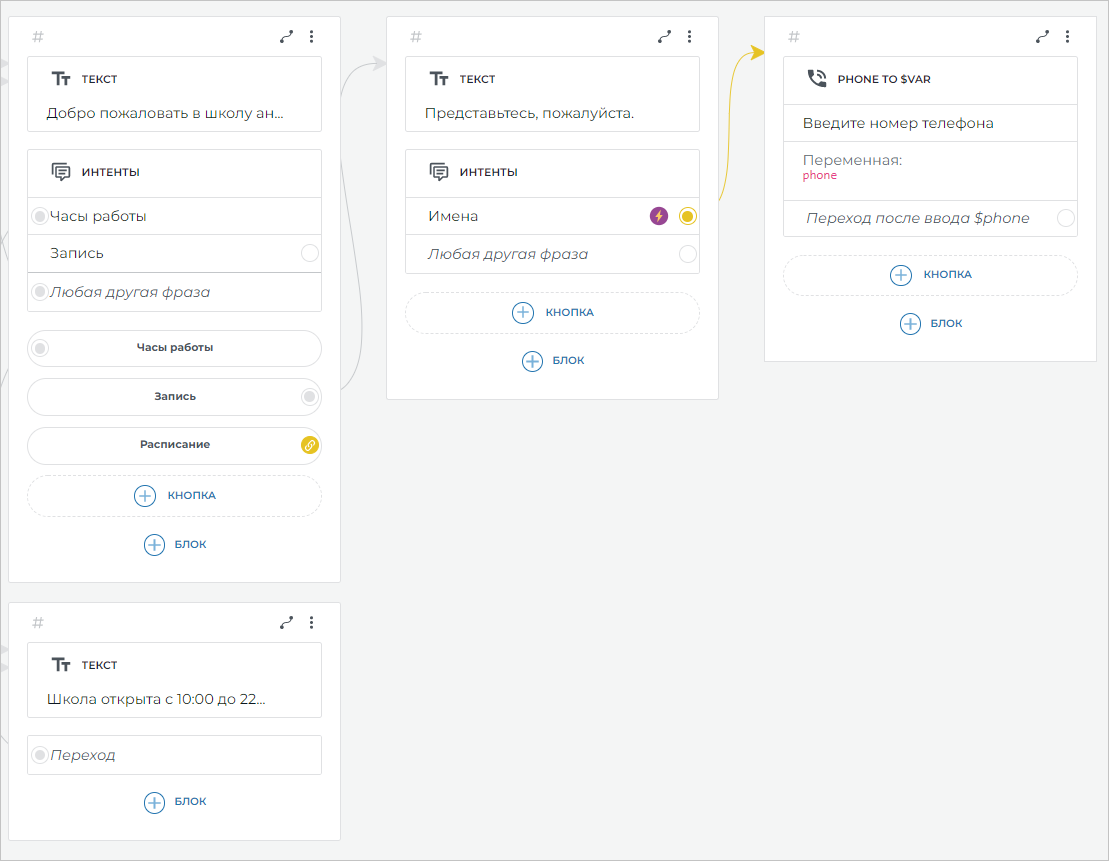Click the Запись pill button
This screenshot has height=861, width=1109.
174,397
